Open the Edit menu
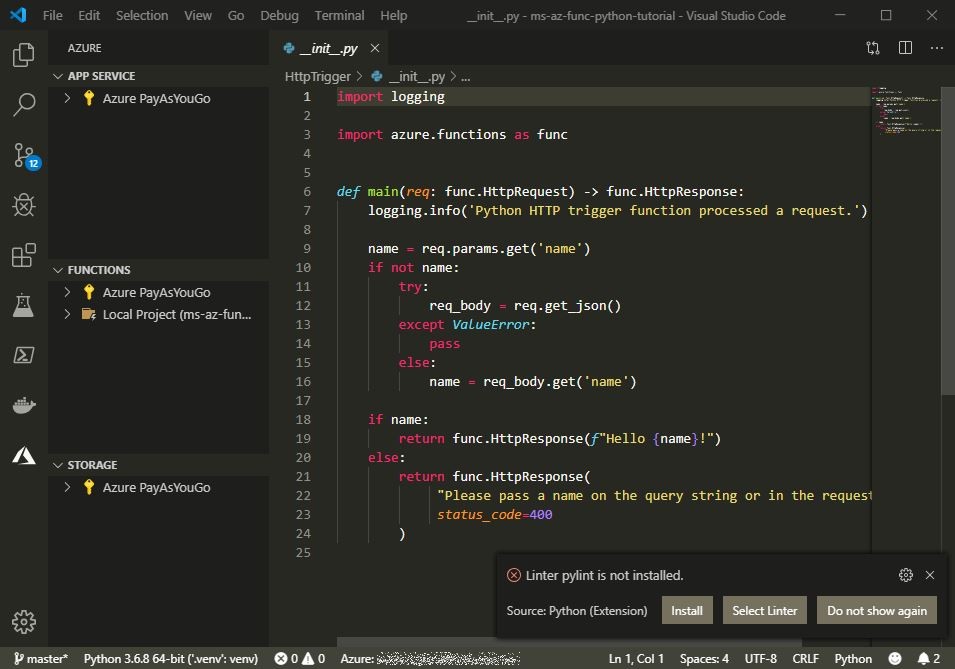Viewport: 955px width, 669px height. tap(89, 15)
